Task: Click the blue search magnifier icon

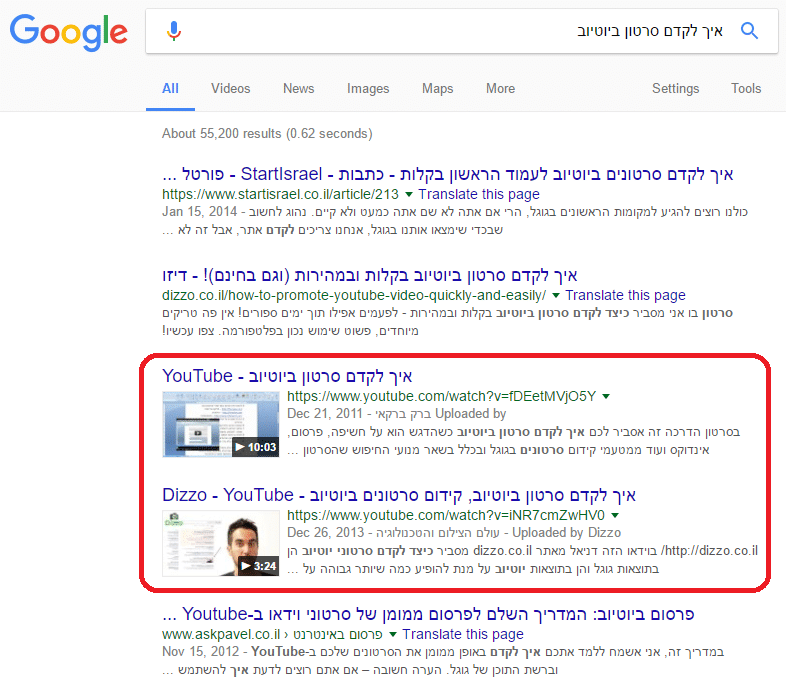Action: (x=749, y=31)
